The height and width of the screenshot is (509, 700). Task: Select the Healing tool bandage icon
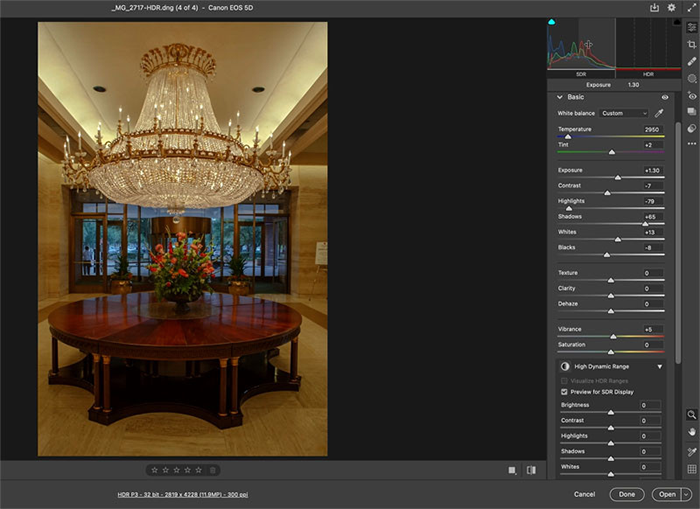pyautogui.click(x=692, y=61)
